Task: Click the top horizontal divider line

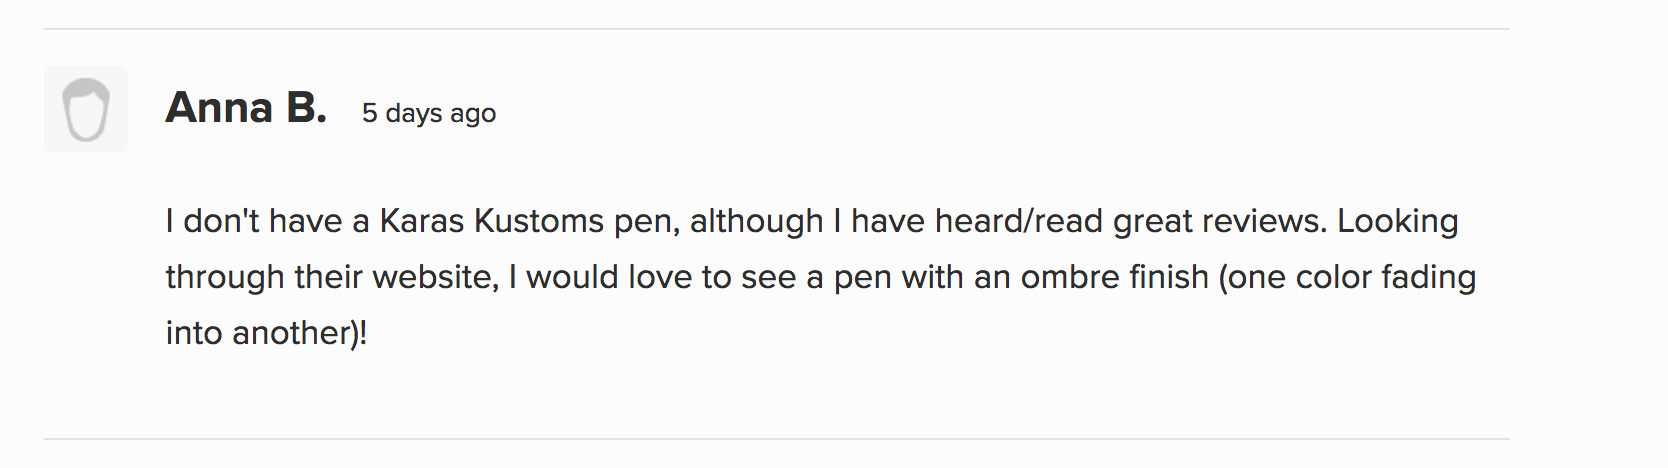Action: point(776,29)
